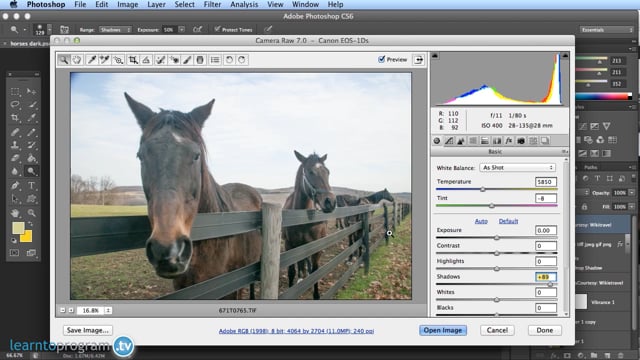Click the Open Image button

click(x=443, y=330)
